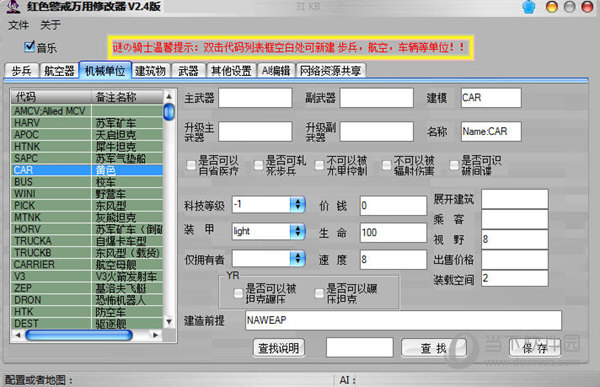Click list scroll down arrow

[x=169, y=322]
